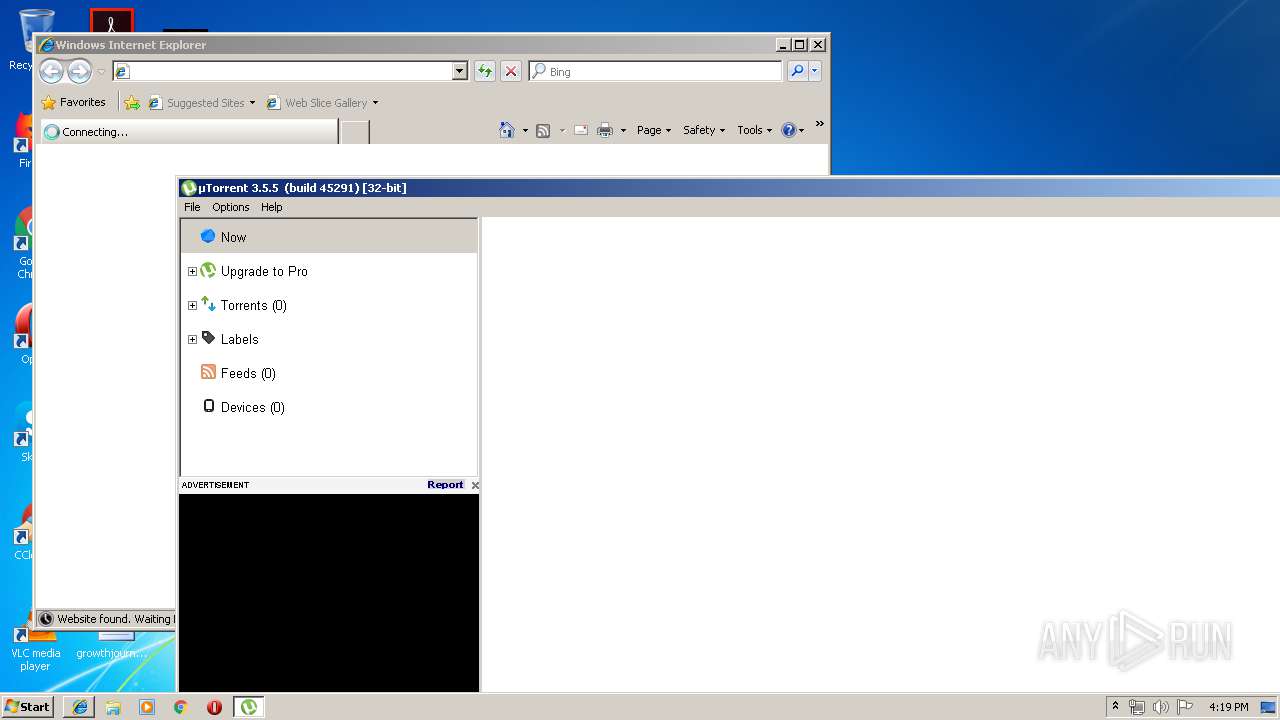Expand the command bar overflow chevron
The width and height of the screenshot is (1280, 720).
click(819, 124)
